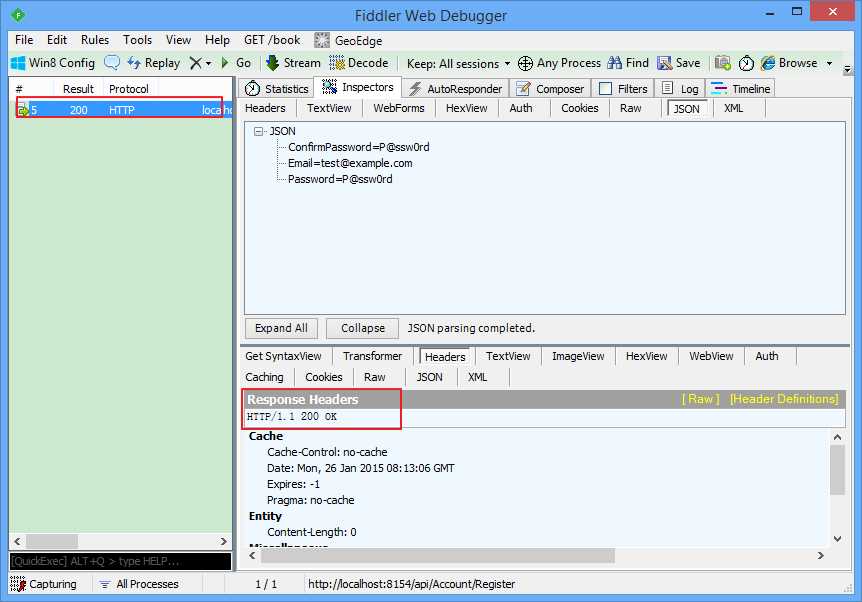Toggle Capturing in status bar
This screenshot has width=862, height=602.
tap(43, 584)
